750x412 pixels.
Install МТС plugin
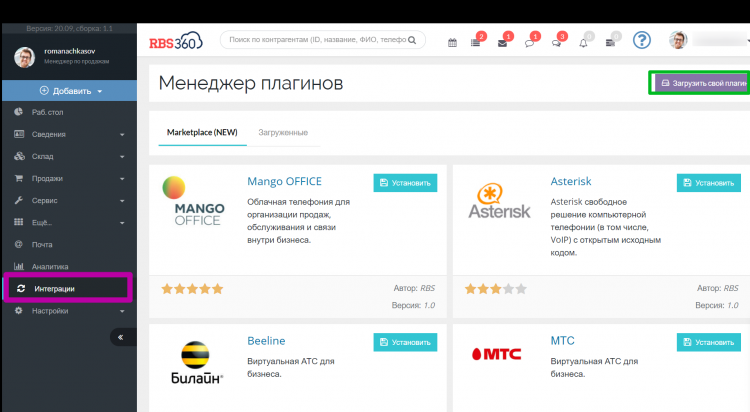(708, 342)
